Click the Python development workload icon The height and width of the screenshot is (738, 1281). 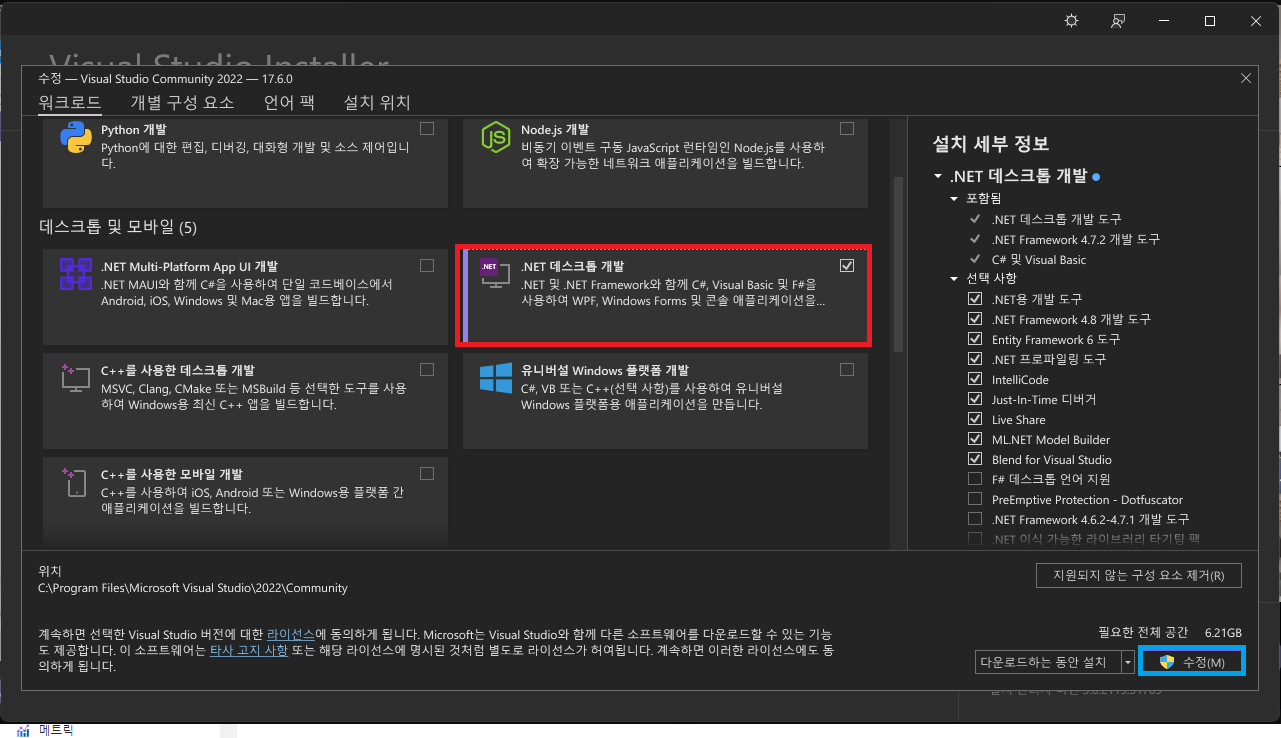pos(76,138)
